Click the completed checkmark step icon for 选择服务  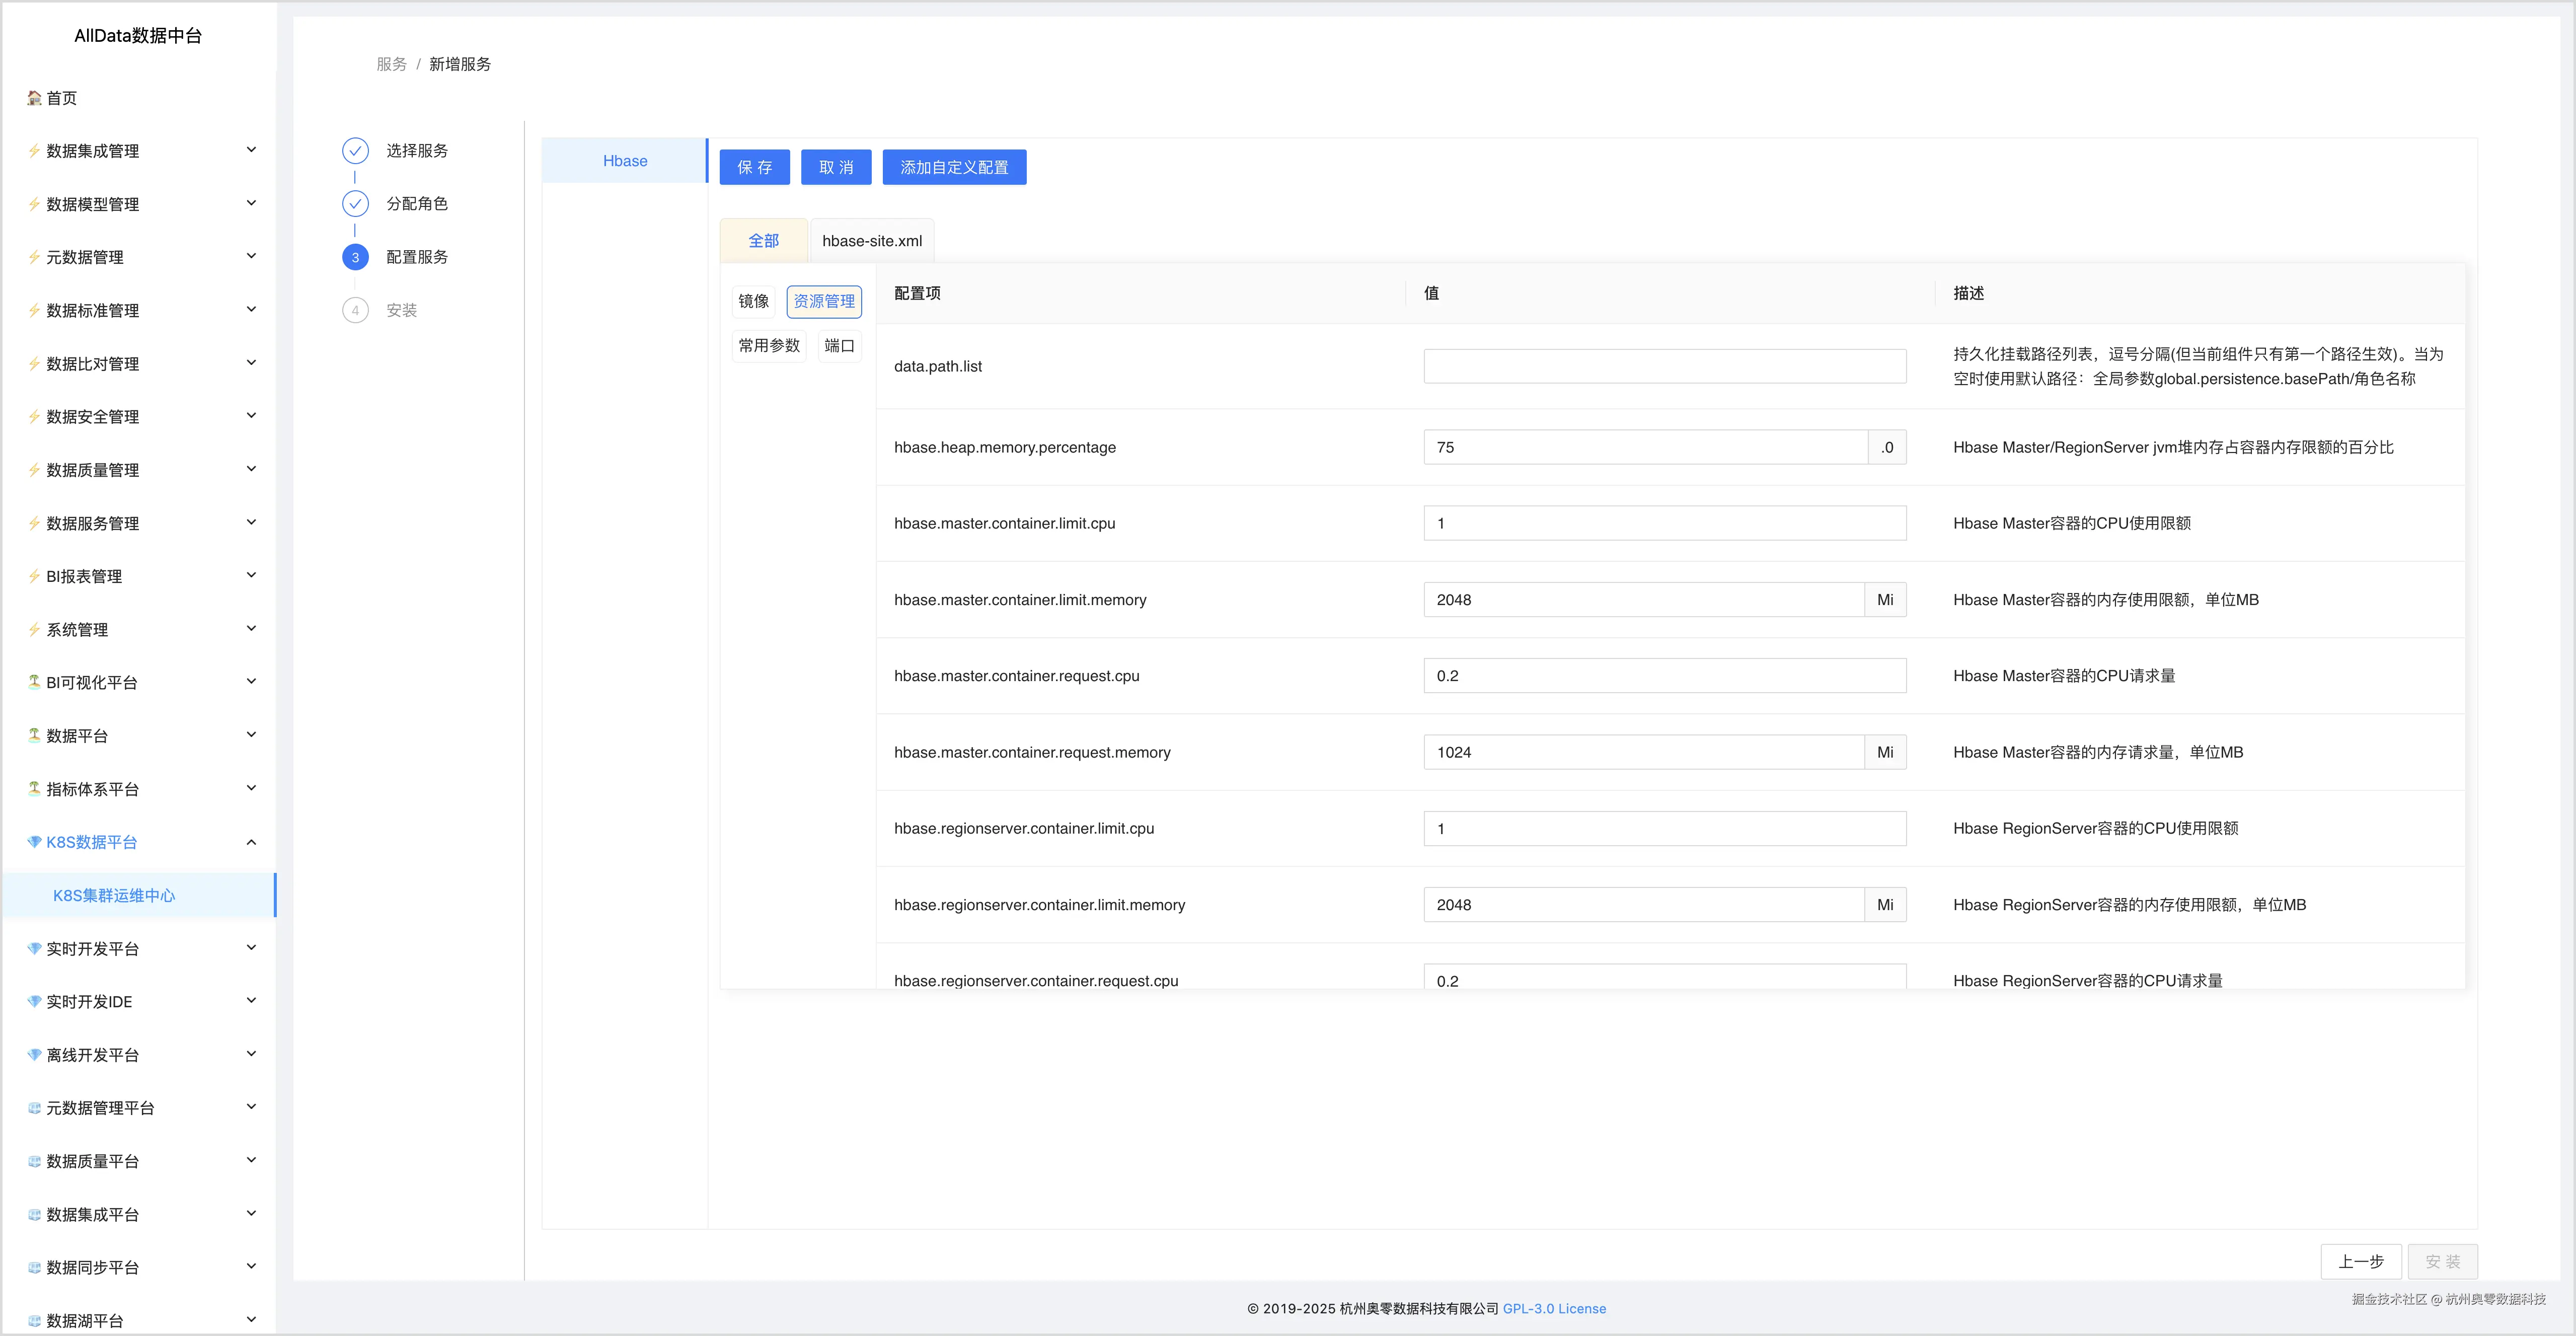[355, 151]
